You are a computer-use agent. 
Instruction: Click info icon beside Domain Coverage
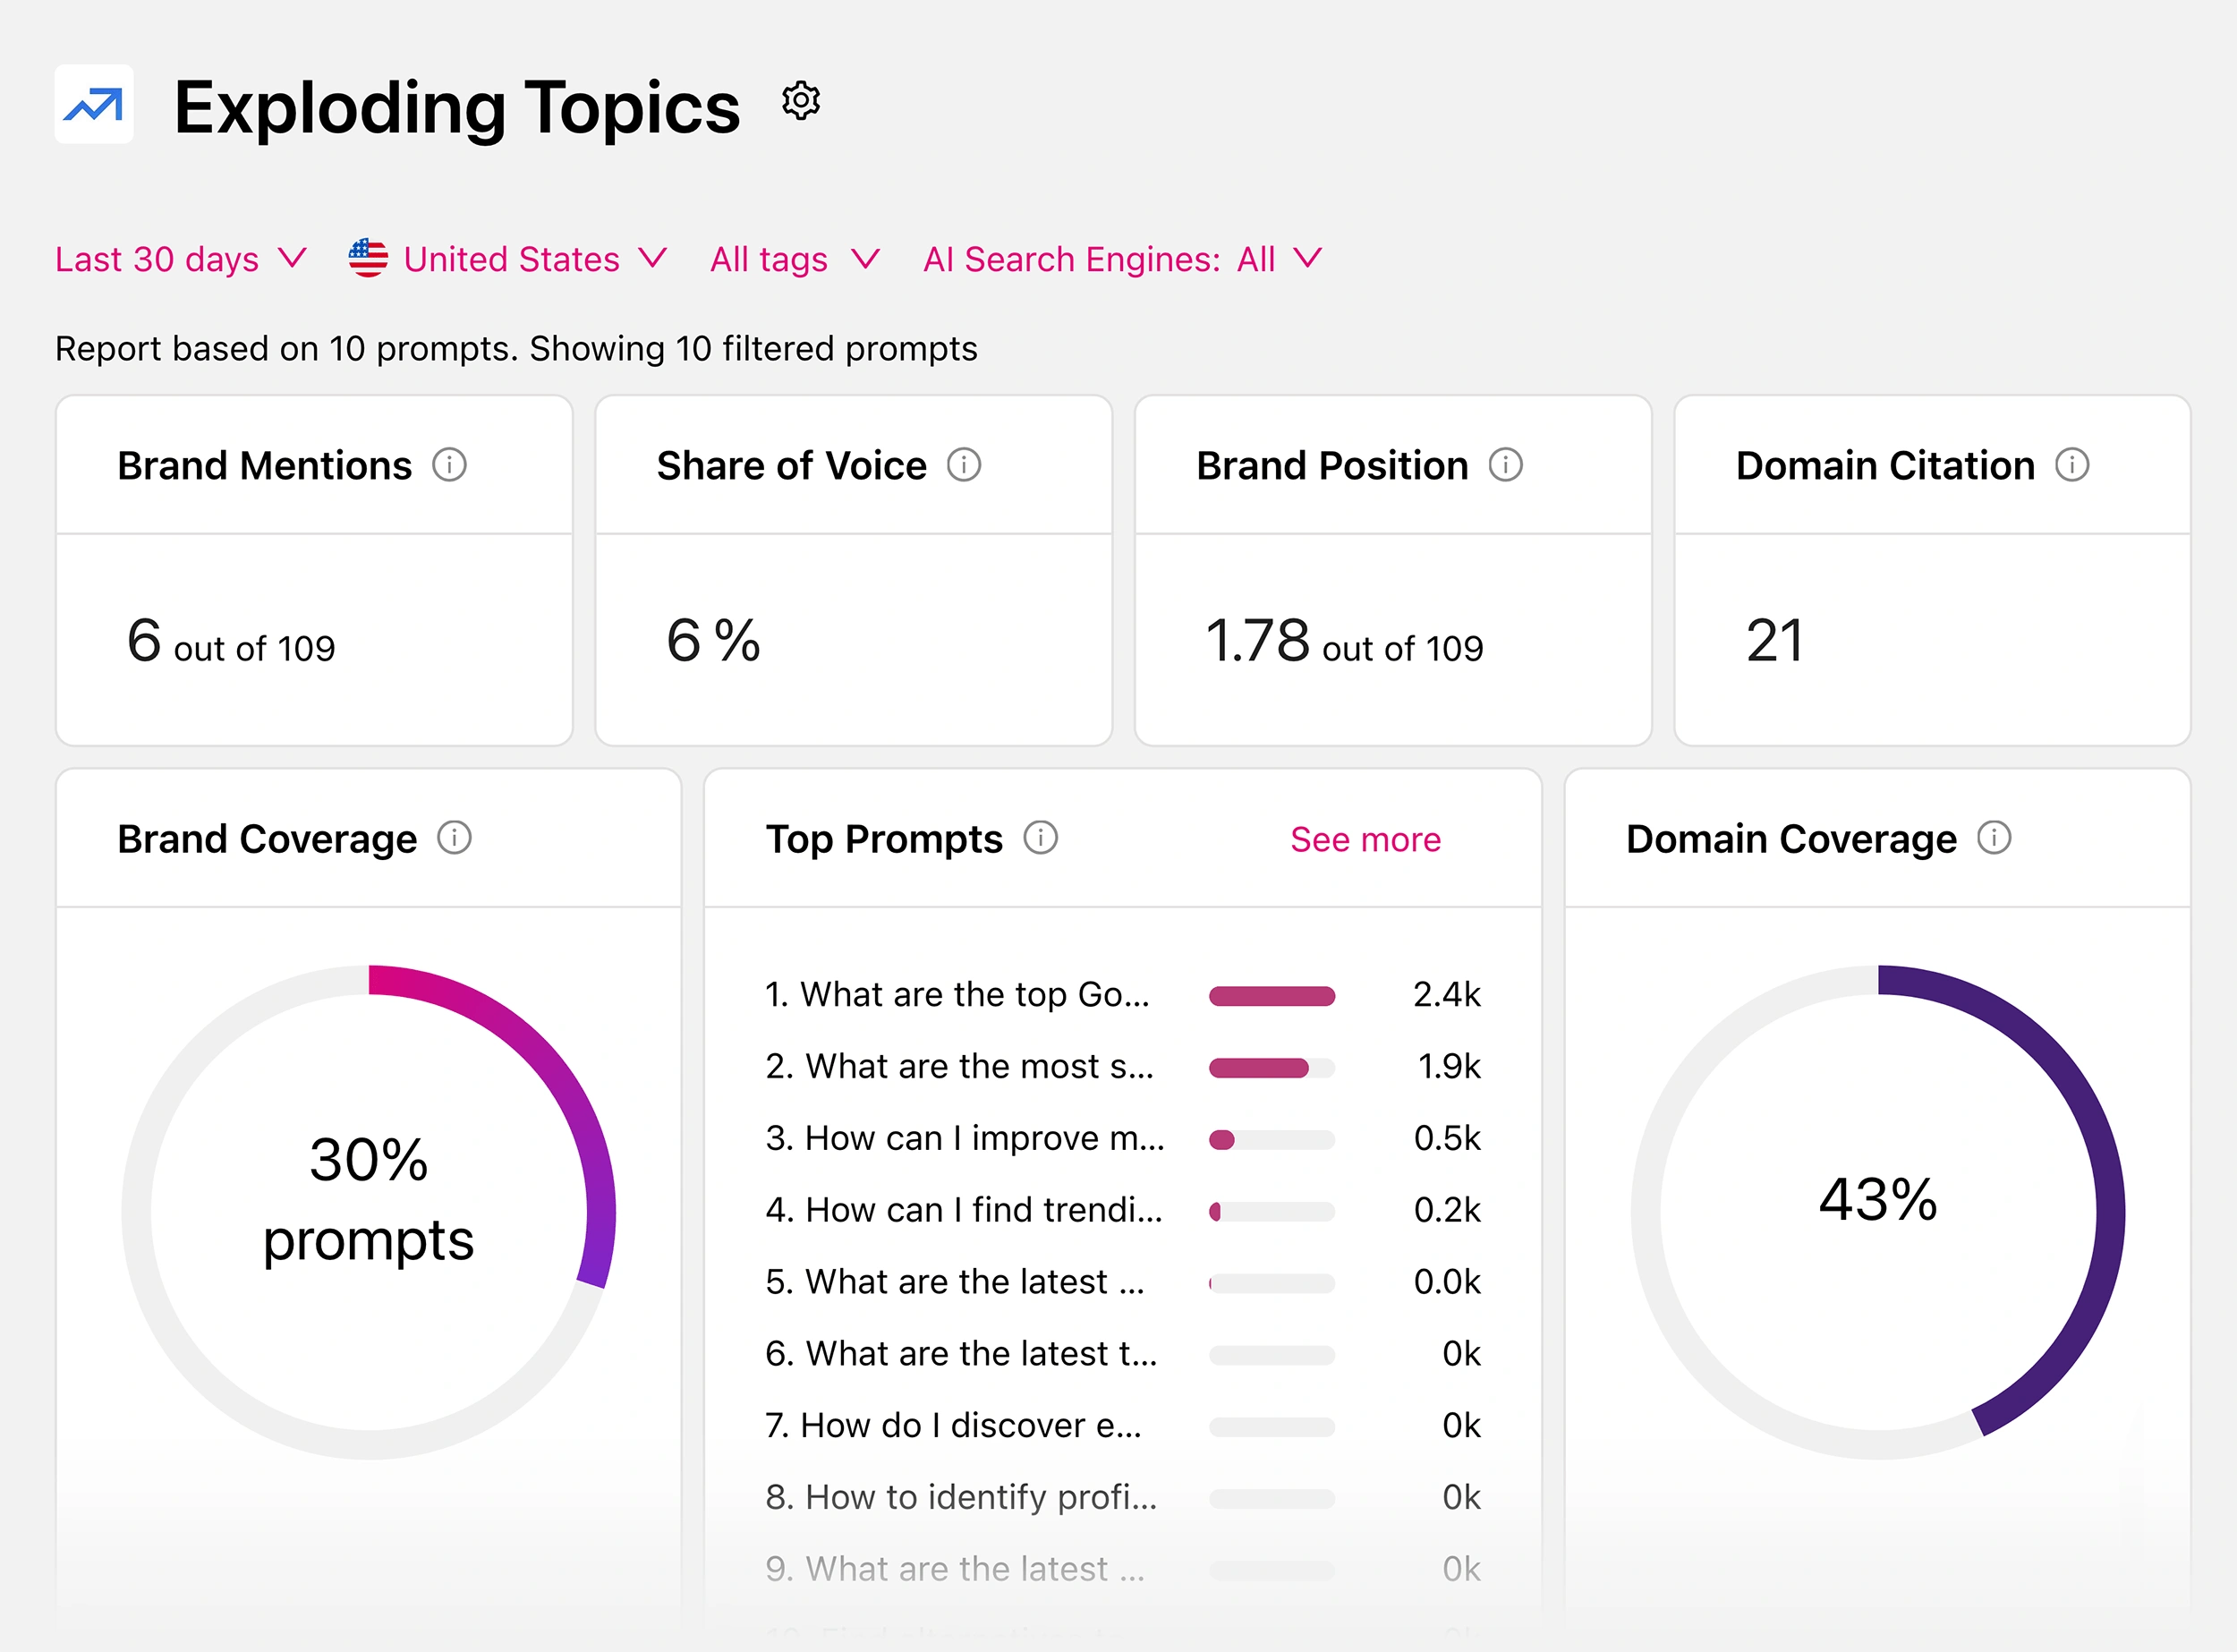coord(1994,838)
